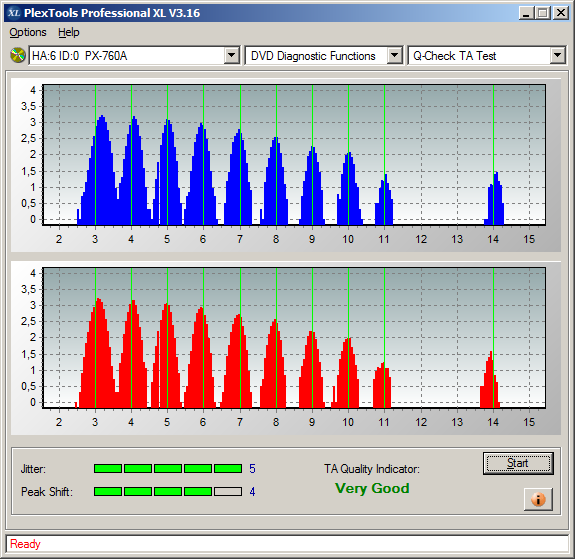
Task: Click the XL application icon in title bar
Action: point(14,13)
